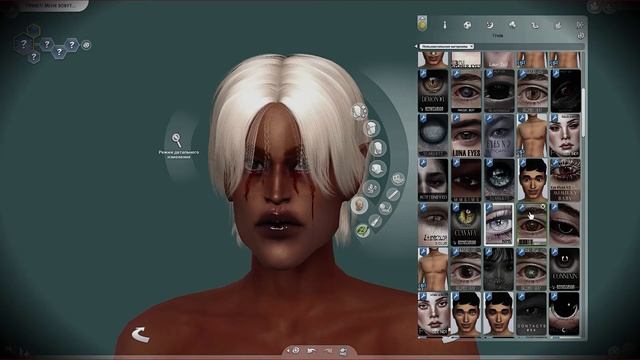Click the rotate Sim curved arrow
The width and height of the screenshot is (640, 360).
point(140,335)
